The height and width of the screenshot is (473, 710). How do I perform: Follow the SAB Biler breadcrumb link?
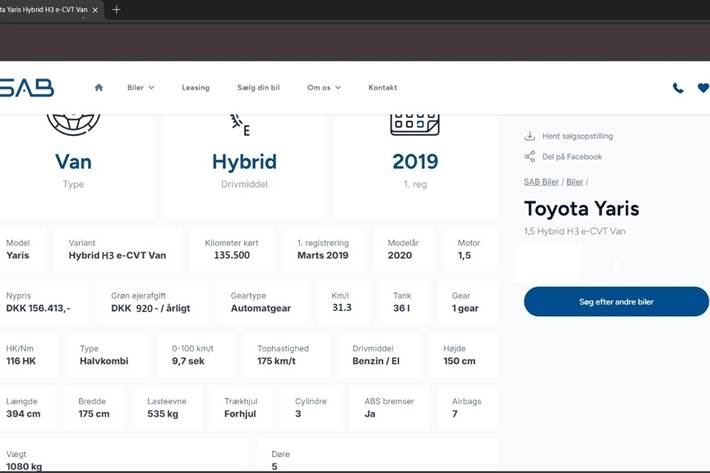point(541,182)
